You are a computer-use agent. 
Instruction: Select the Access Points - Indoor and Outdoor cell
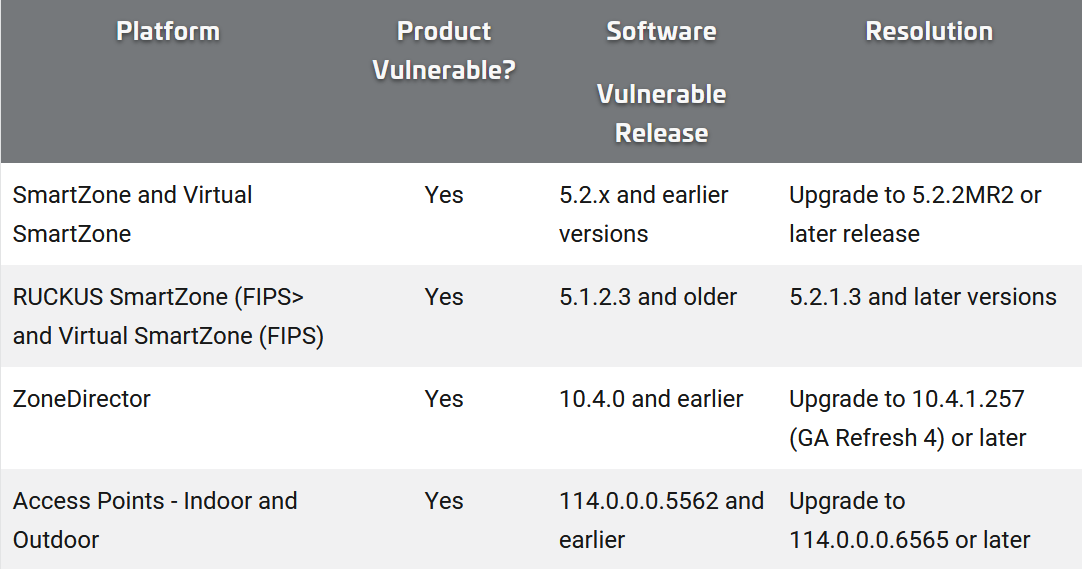155,520
